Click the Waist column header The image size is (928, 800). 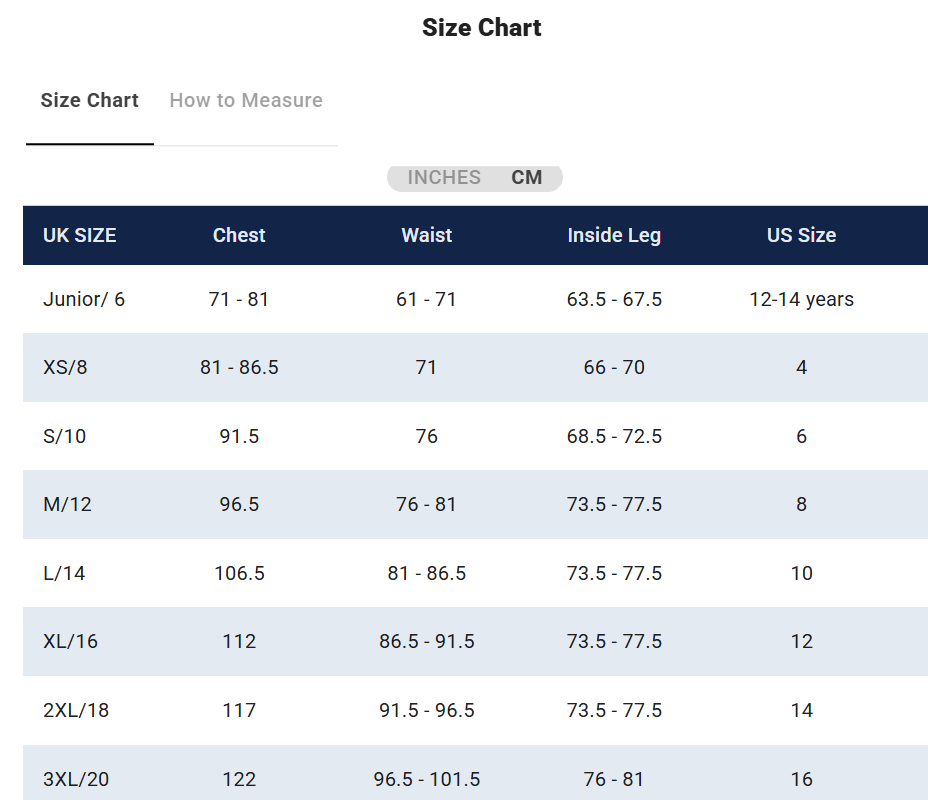(427, 236)
